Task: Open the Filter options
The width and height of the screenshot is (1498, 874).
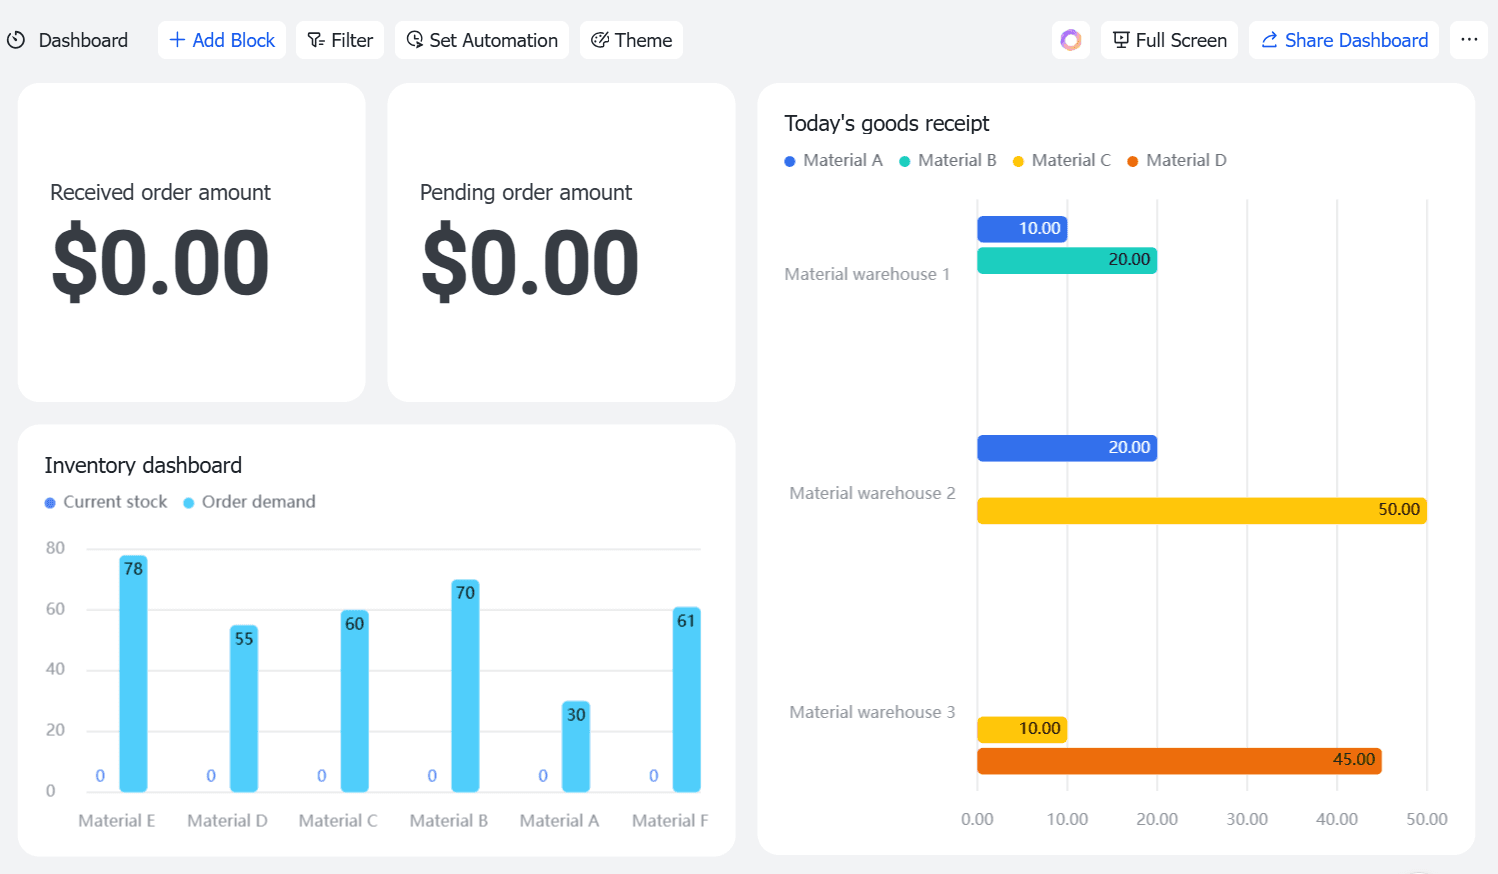Action: click(x=340, y=40)
